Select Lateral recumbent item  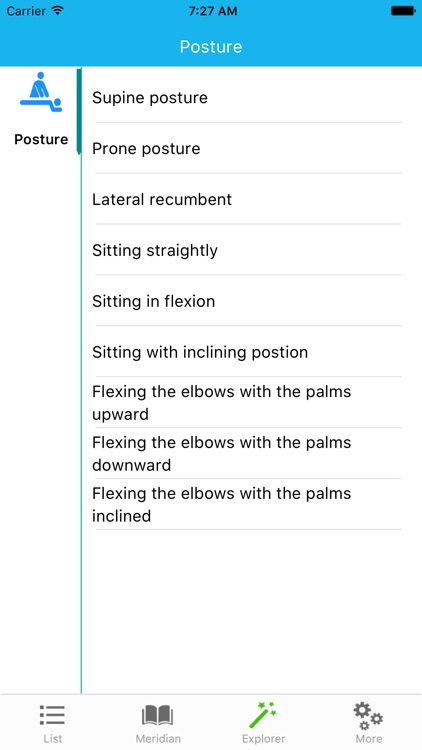(248, 199)
